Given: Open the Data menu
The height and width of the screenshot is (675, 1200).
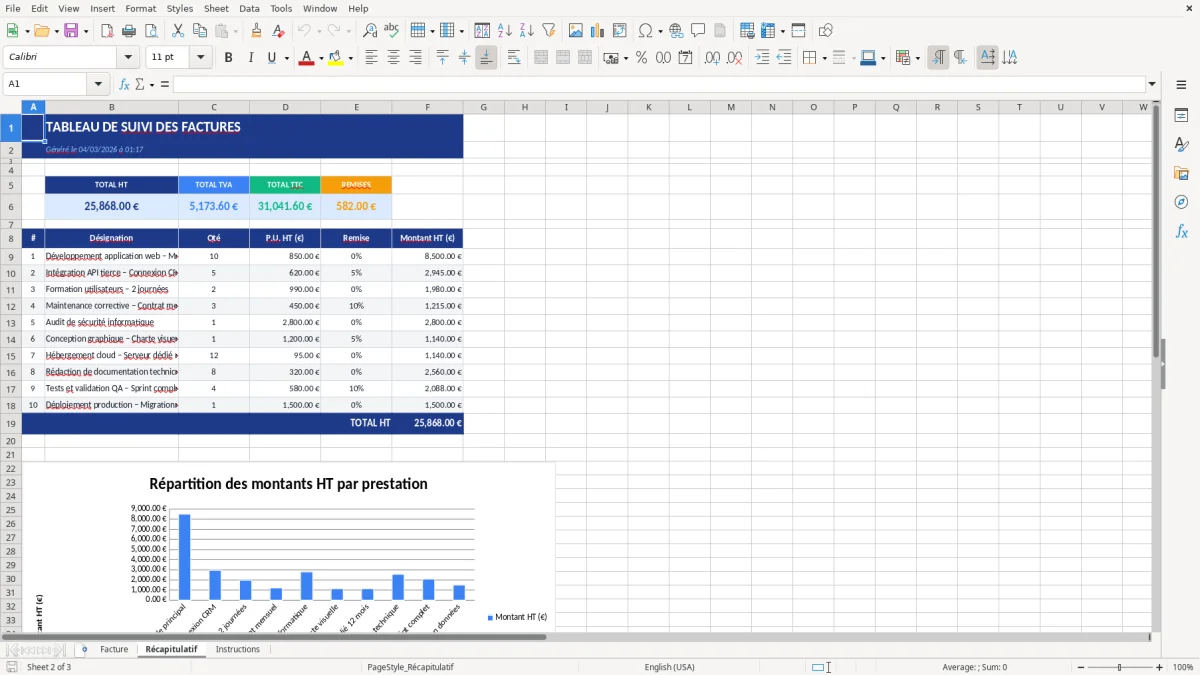Looking at the screenshot, I should pyautogui.click(x=249, y=8).
